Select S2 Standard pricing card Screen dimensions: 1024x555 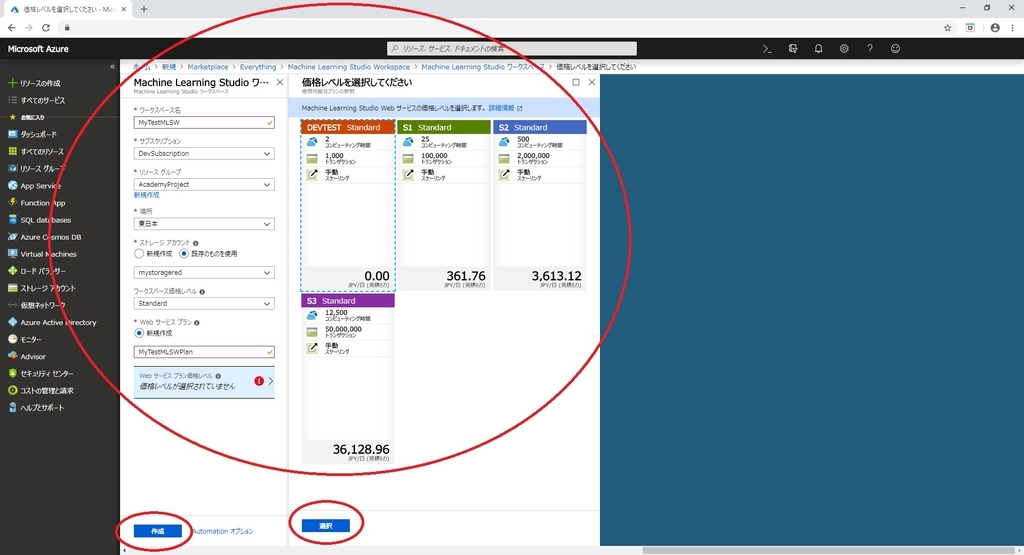[x=539, y=205]
